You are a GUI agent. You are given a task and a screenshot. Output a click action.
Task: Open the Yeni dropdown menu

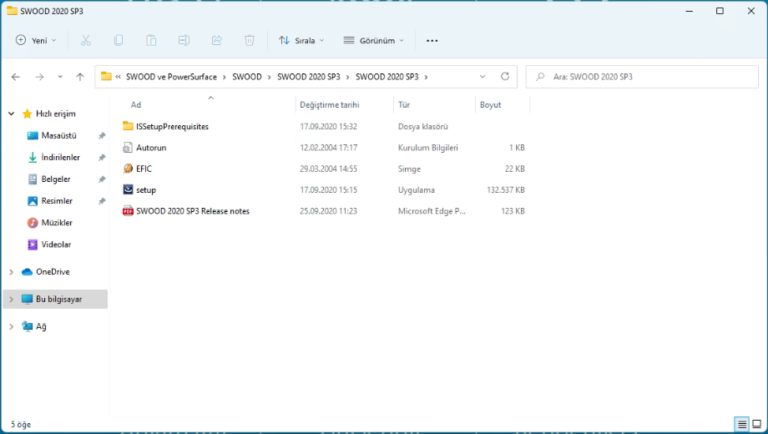[36, 40]
